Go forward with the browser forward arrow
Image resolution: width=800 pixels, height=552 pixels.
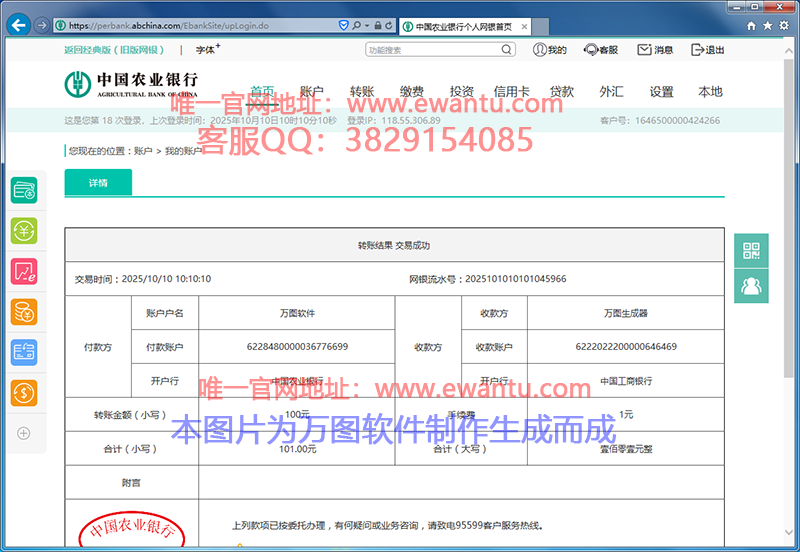[x=42, y=25]
